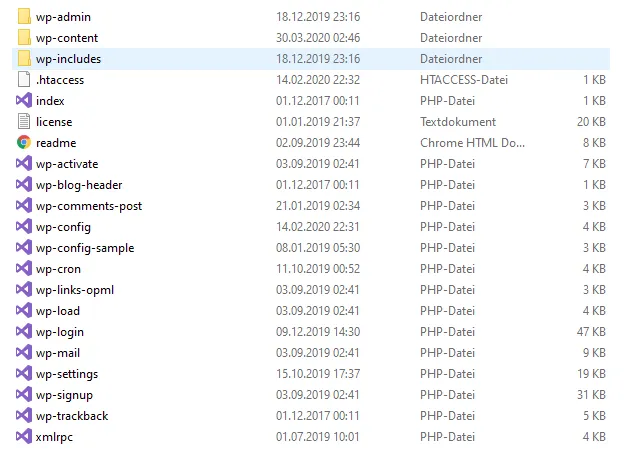The width and height of the screenshot is (625, 457).
Task: Click the wp-cron file icon
Action: [24, 269]
